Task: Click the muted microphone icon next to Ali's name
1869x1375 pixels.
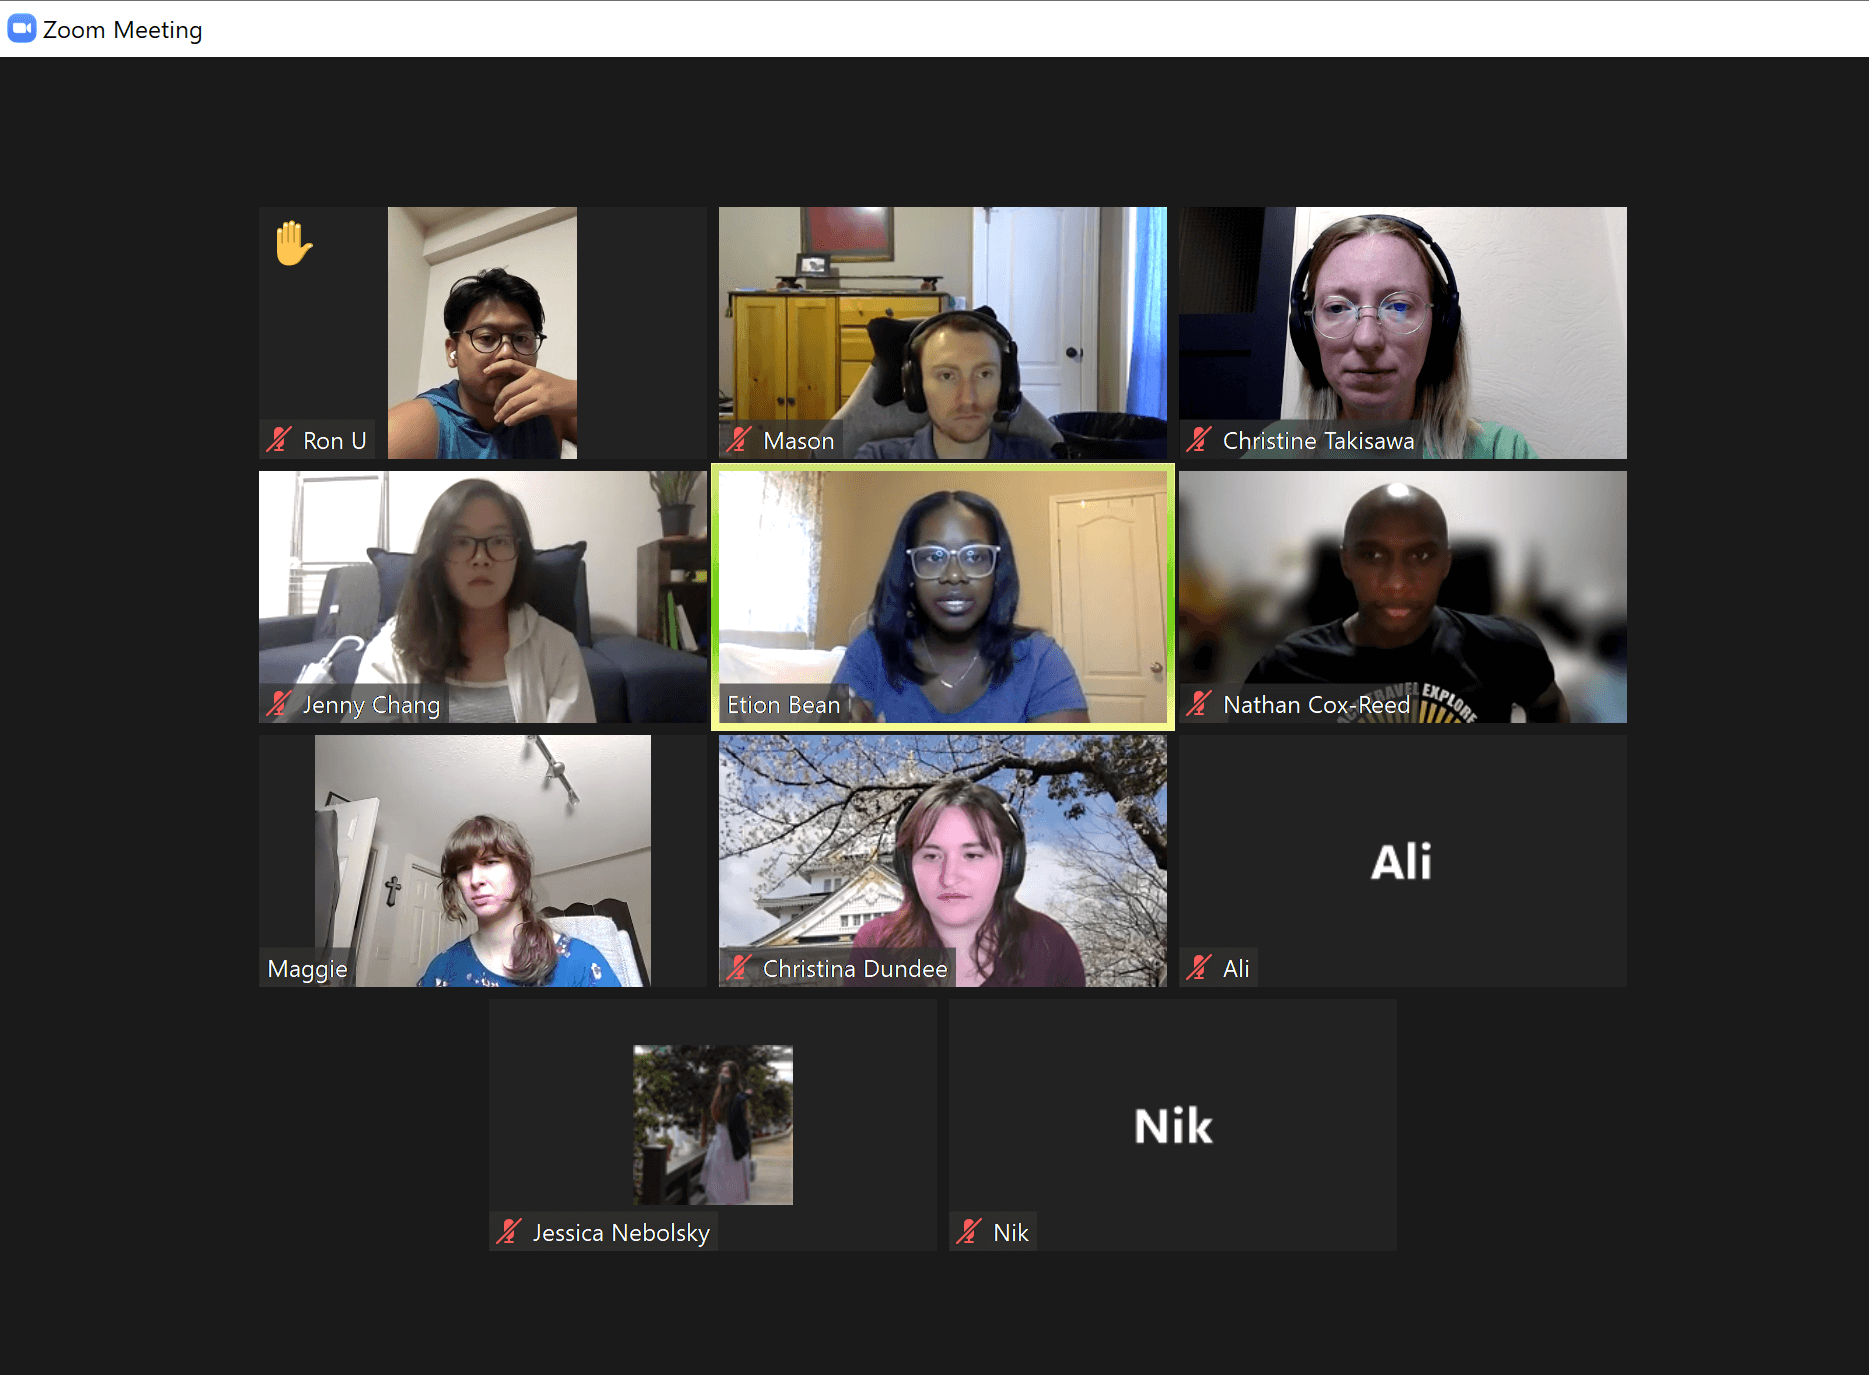Action: coord(1199,968)
